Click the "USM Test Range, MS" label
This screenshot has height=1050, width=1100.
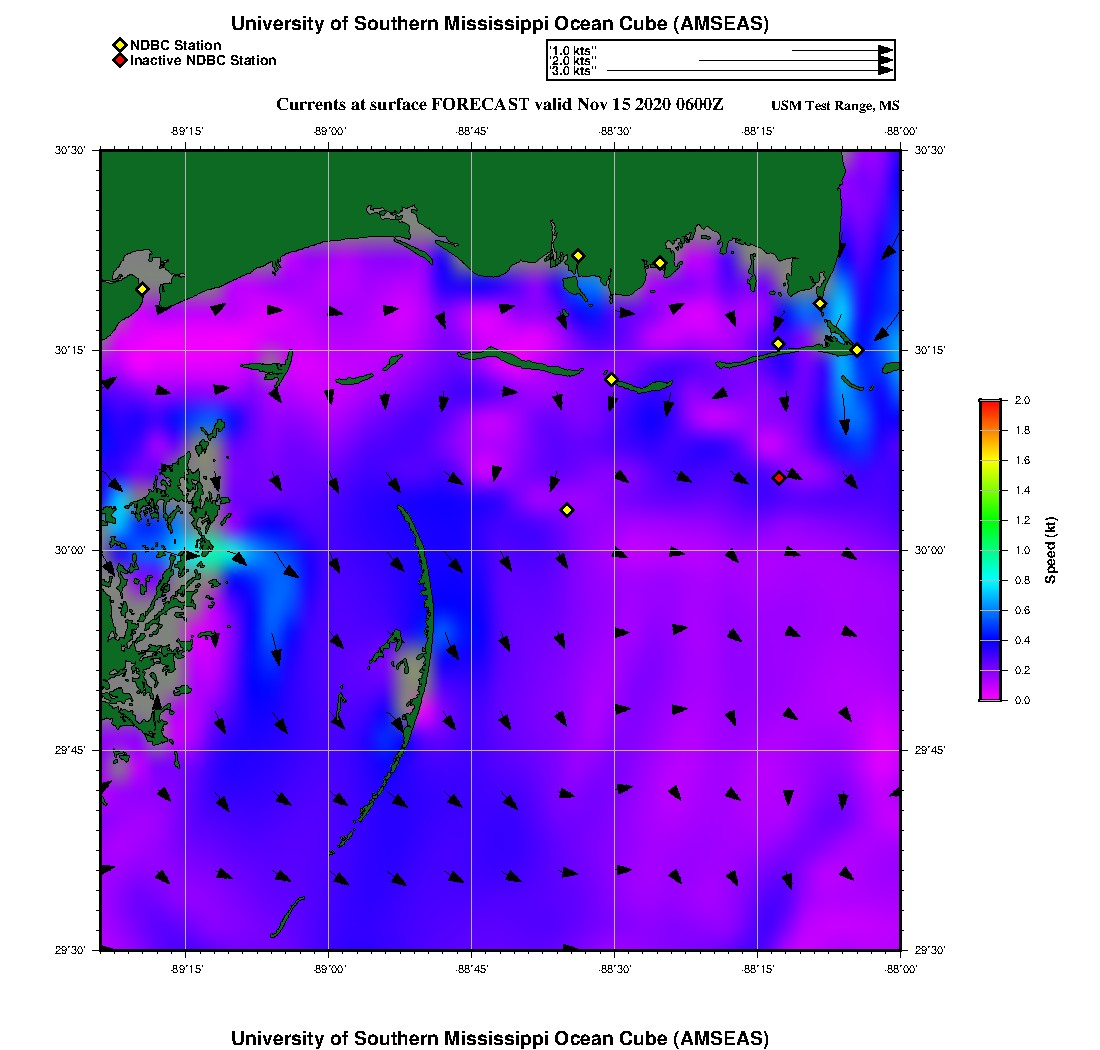click(x=835, y=106)
